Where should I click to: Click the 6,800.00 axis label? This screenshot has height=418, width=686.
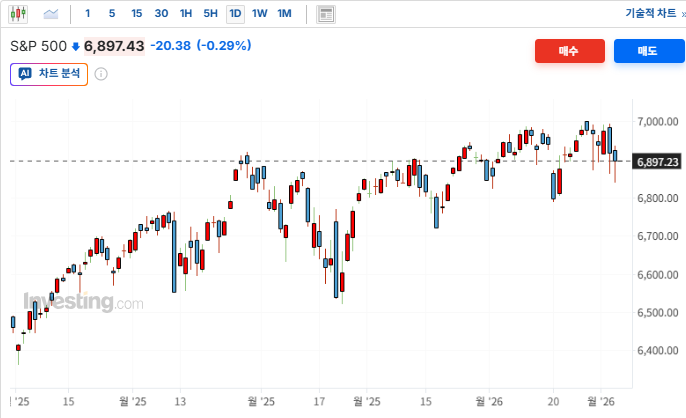(x=658, y=198)
